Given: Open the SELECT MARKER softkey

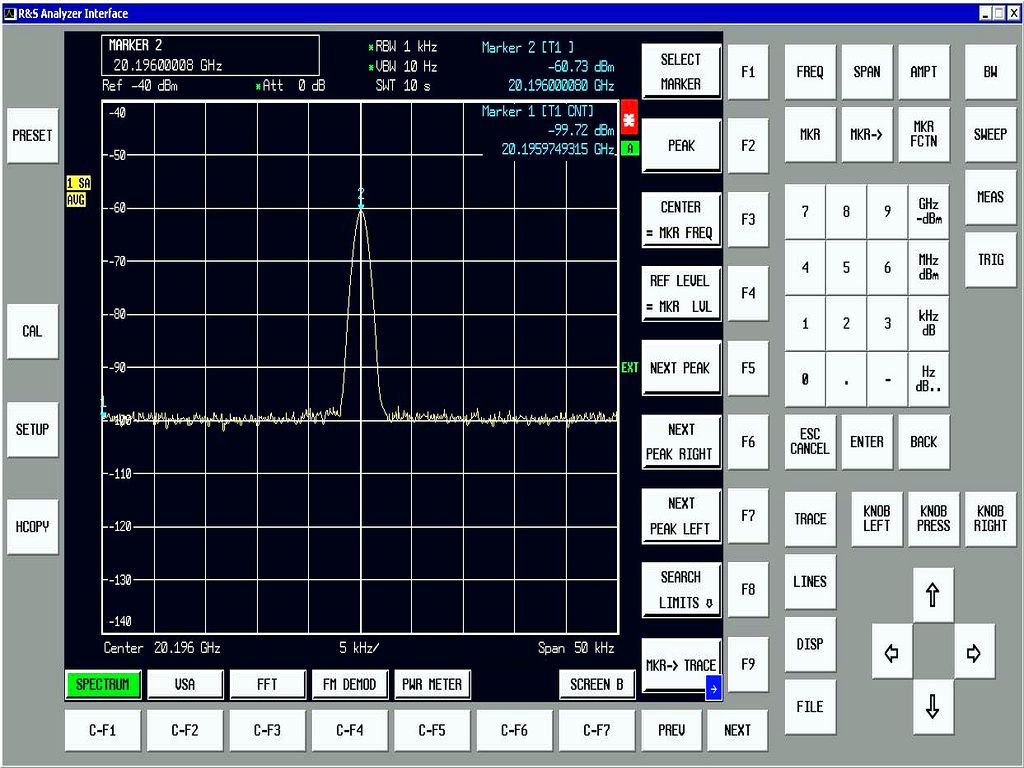Looking at the screenshot, I should (681, 72).
